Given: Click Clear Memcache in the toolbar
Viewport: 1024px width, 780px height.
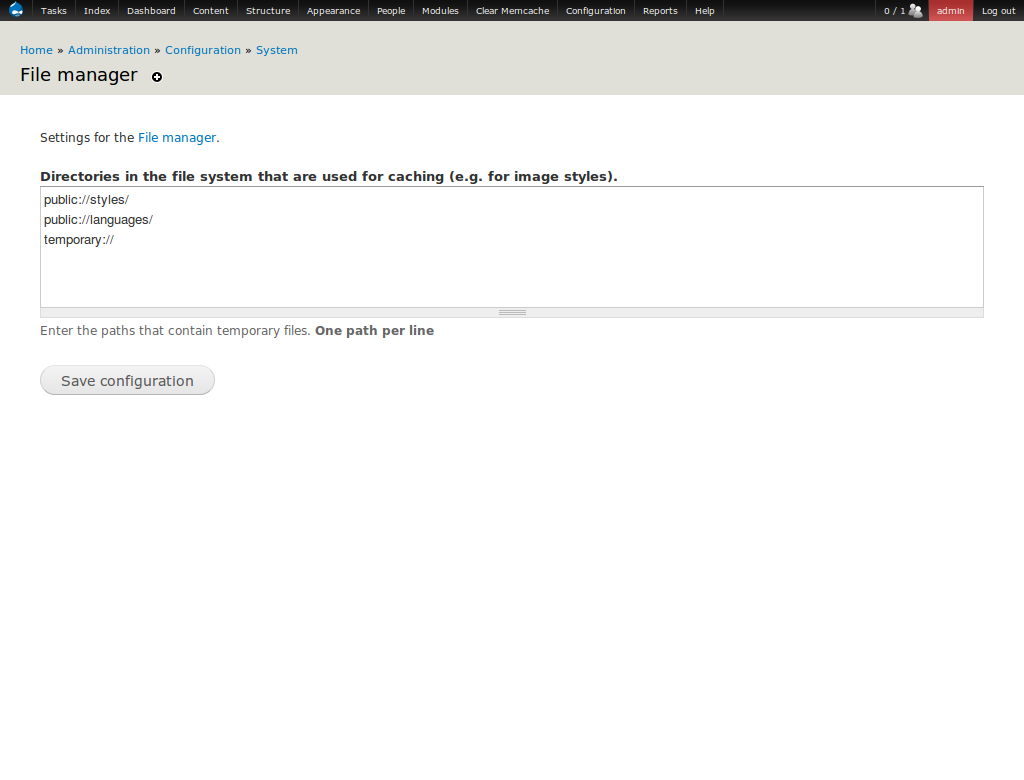Looking at the screenshot, I should 512,11.
